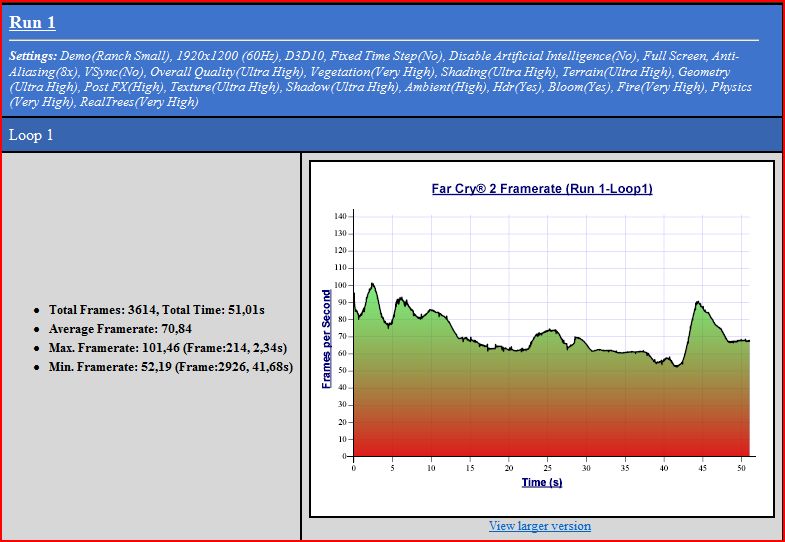Select the 'Average Framerate: 70,84' line
This screenshot has height=542, width=785.
[120, 329]
